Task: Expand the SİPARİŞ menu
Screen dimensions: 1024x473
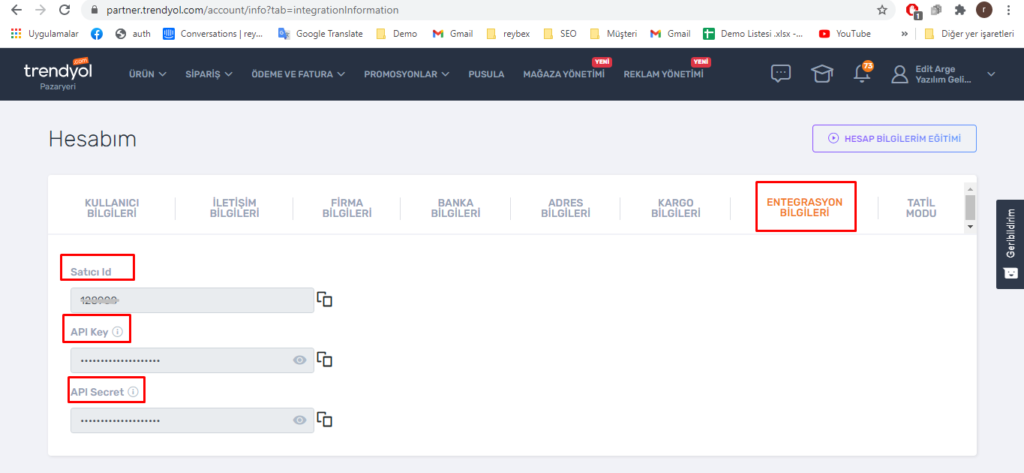Action: (209, 74)
